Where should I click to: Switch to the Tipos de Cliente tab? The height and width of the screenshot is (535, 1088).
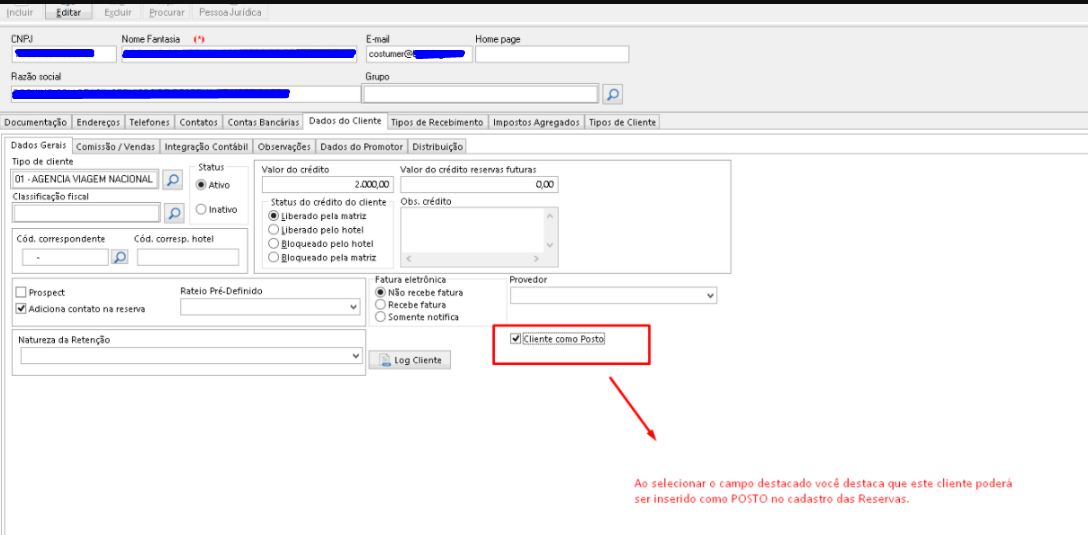pos(622,122)
